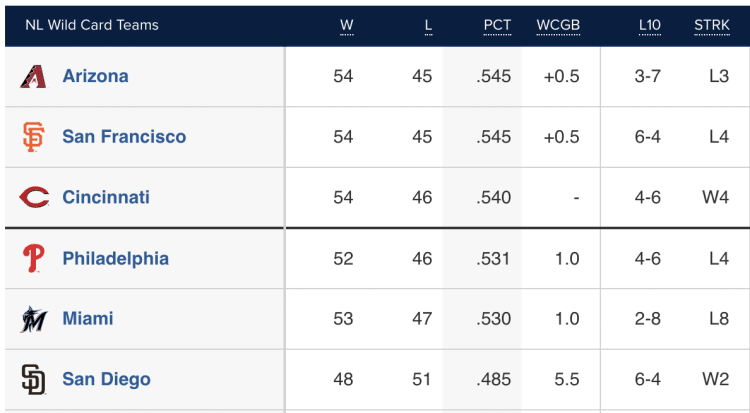The image size is (750, 413).
Task: Click the Philadelphia Phillies logo
Action: [x=34, y=258]
